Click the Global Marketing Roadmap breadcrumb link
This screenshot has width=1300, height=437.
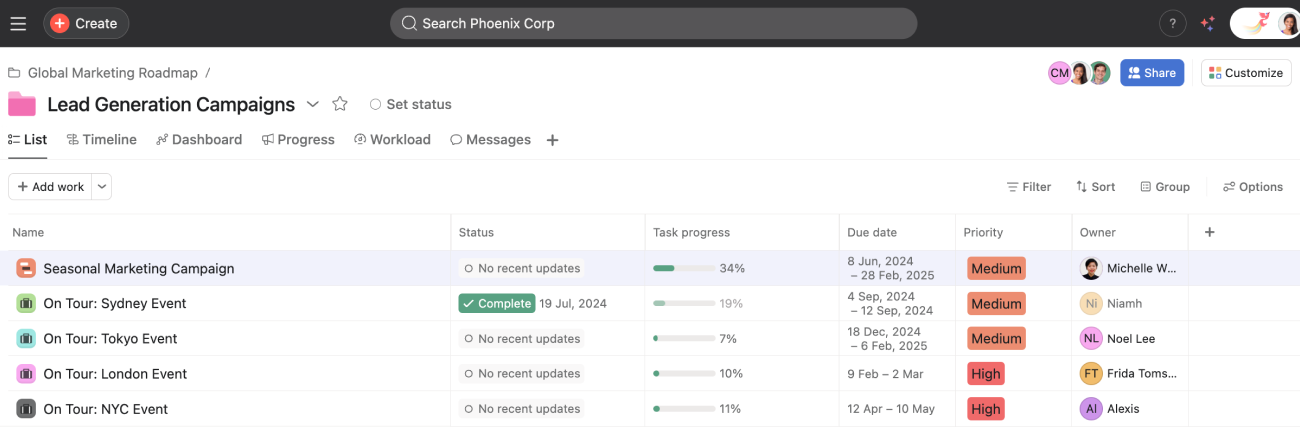coord(113,73)
